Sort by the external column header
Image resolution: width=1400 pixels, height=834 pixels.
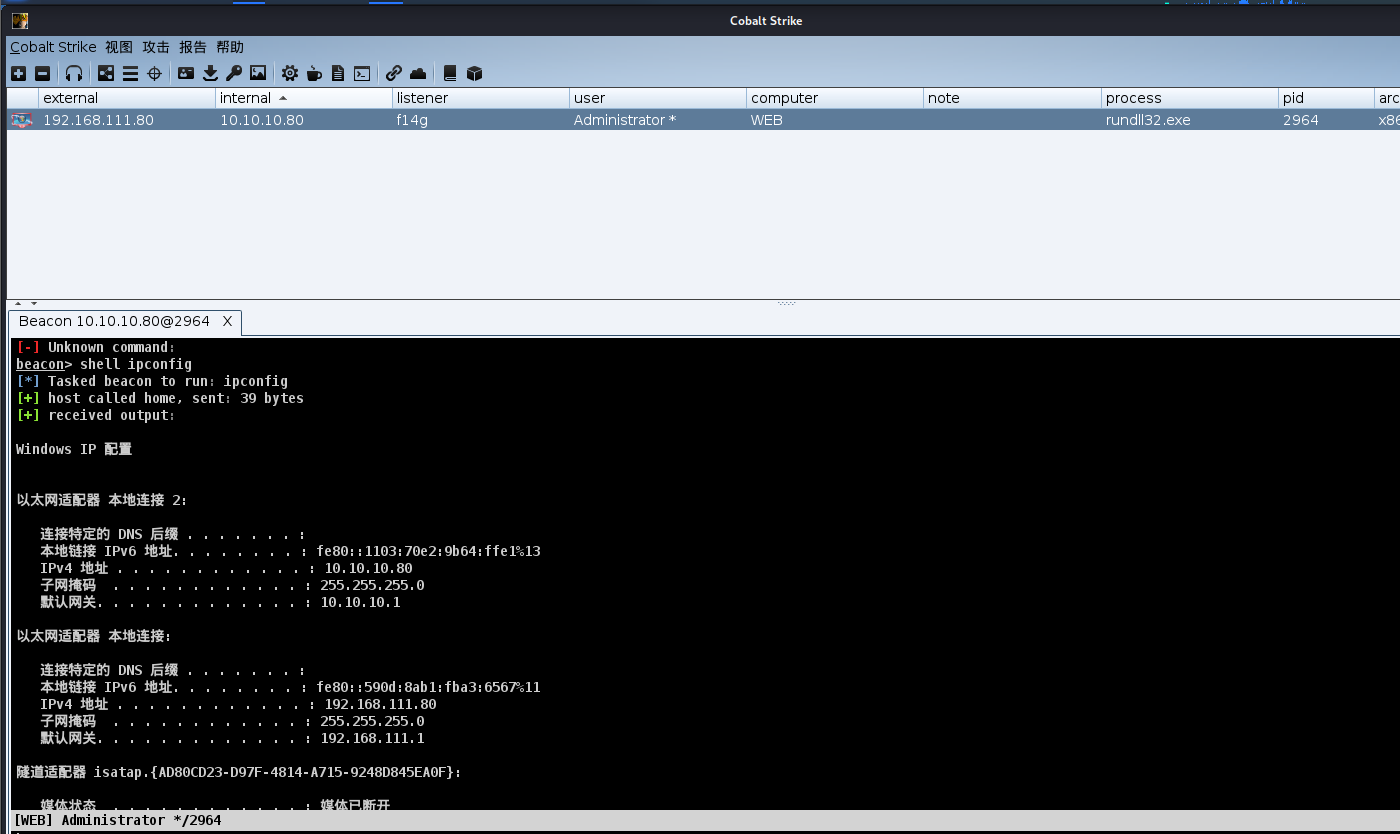click(x=127, y=98)
